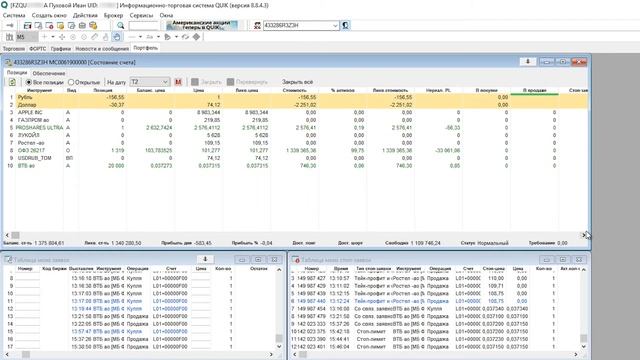The width and height of the screenshot is (640, 360).
Task: Click the American stocks QUIK banner
Action: click(202, 25)
